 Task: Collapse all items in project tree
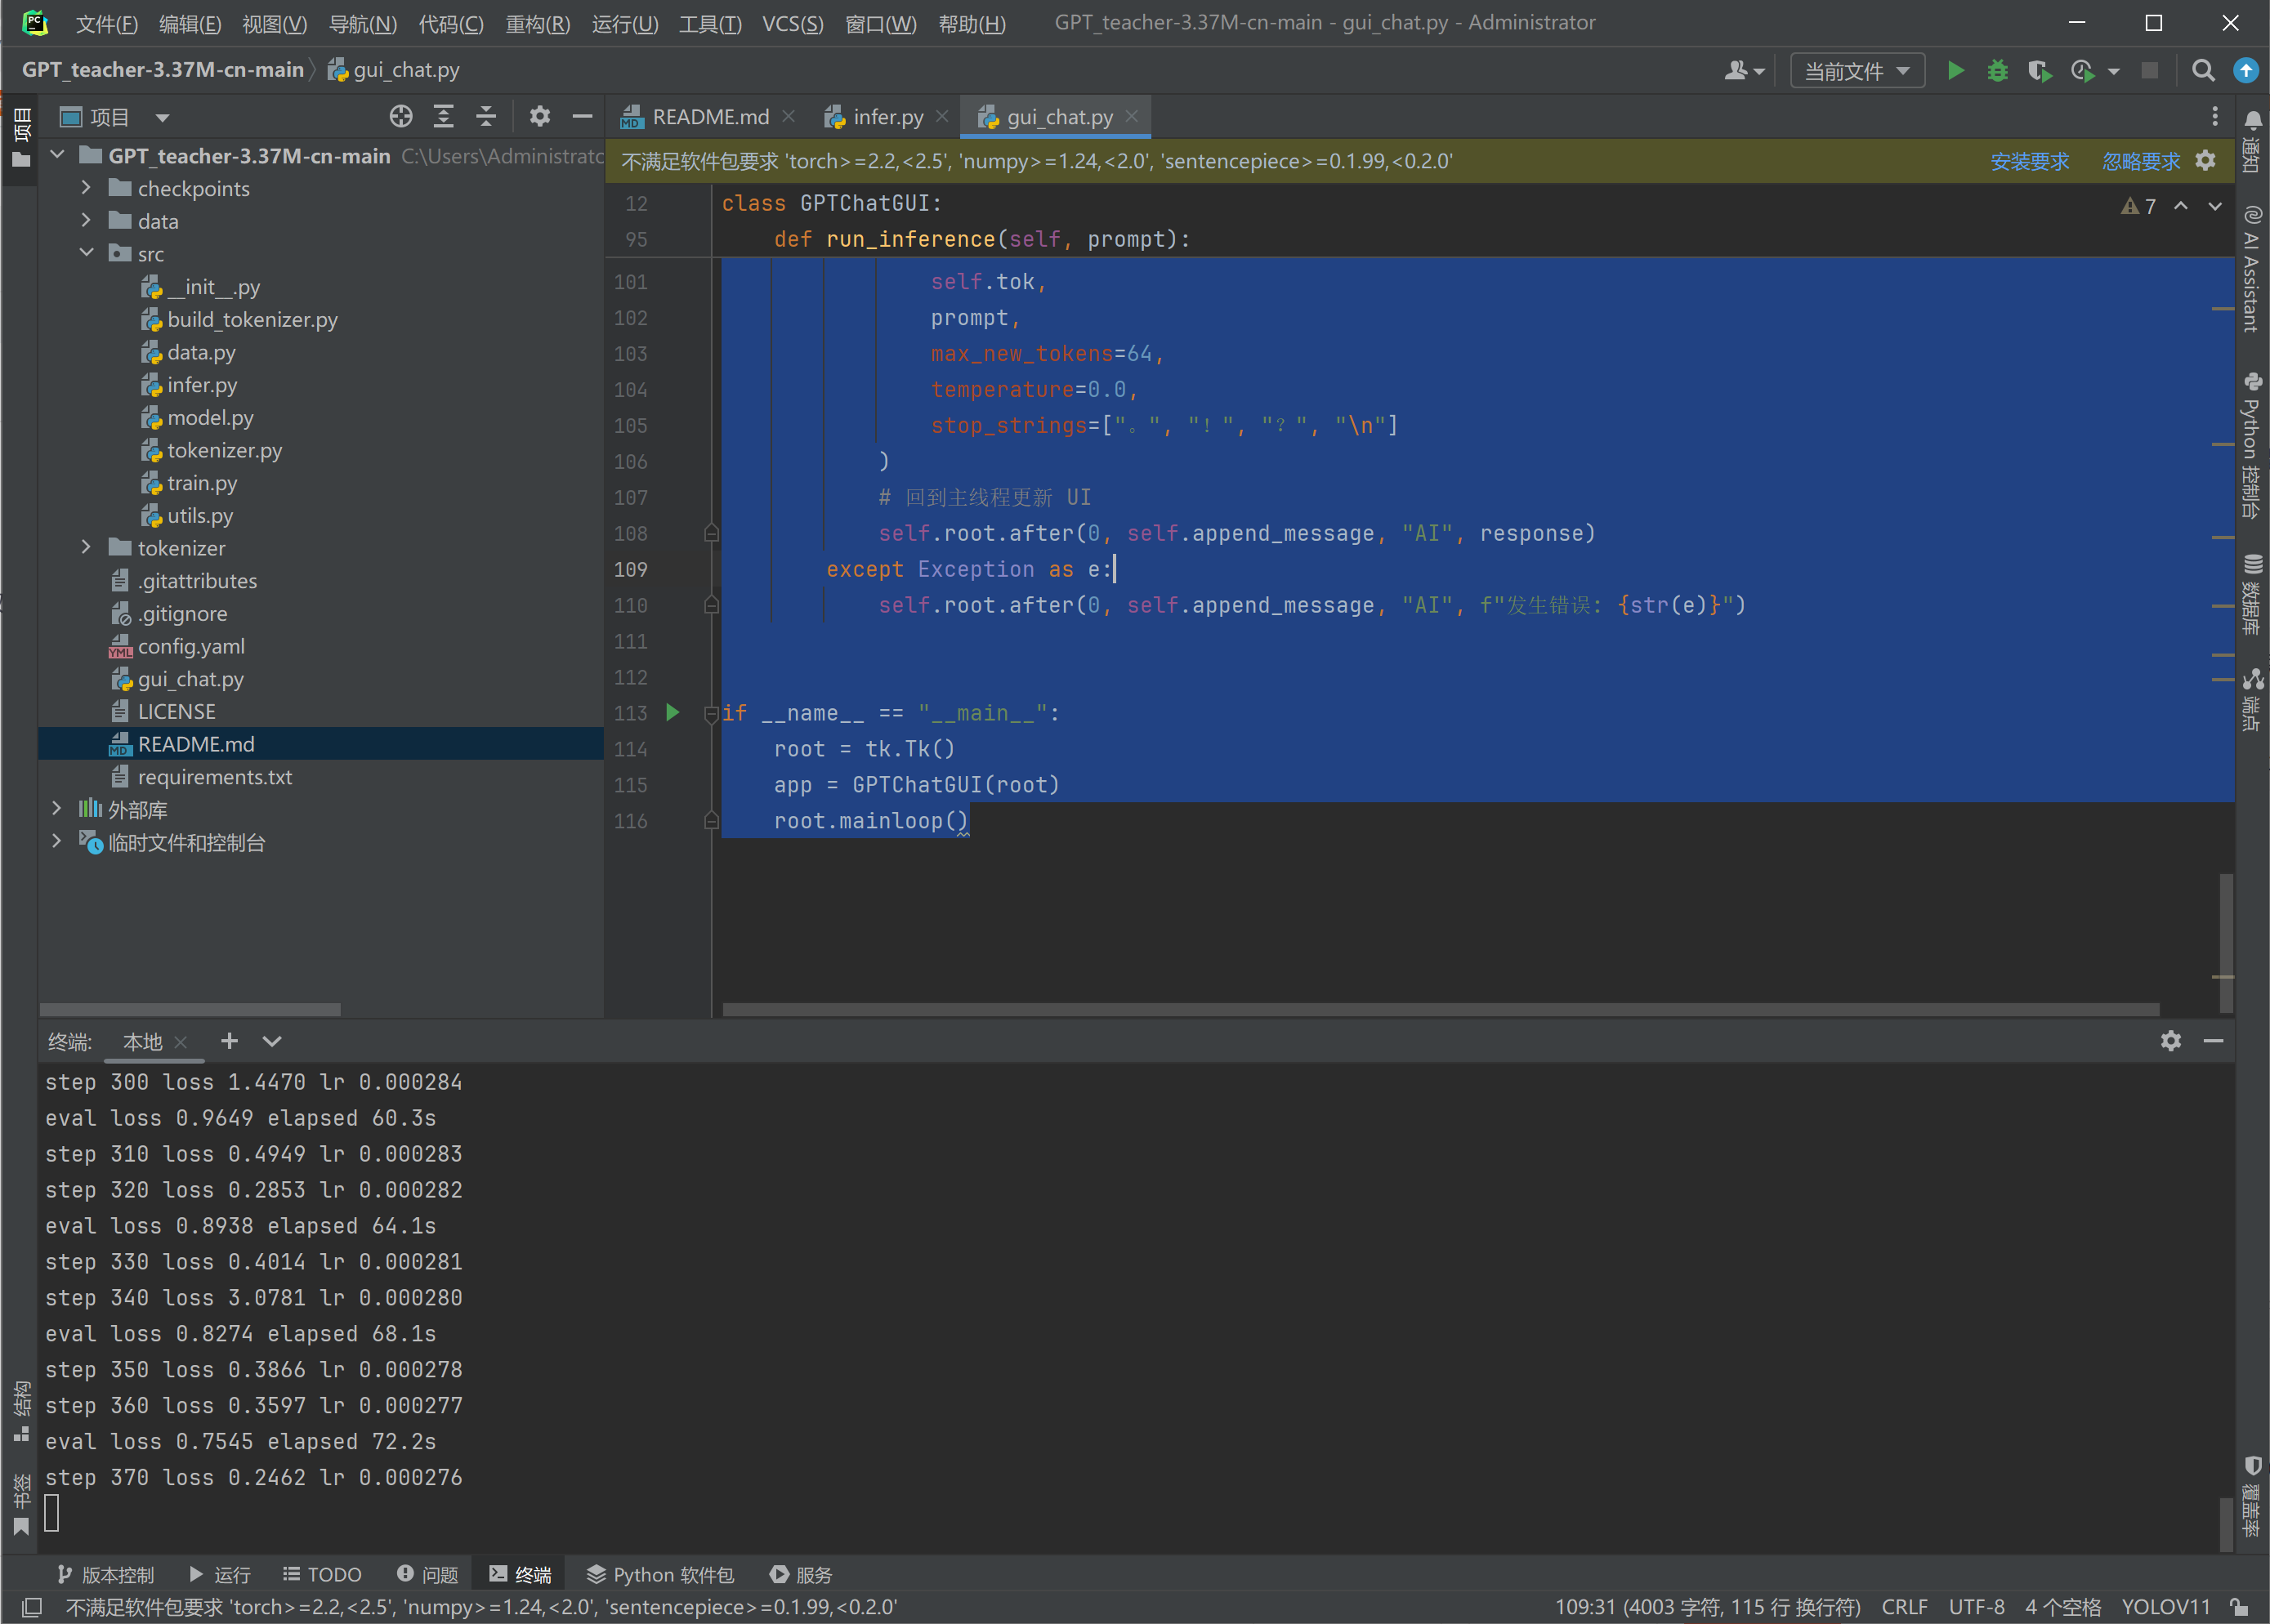486,117
